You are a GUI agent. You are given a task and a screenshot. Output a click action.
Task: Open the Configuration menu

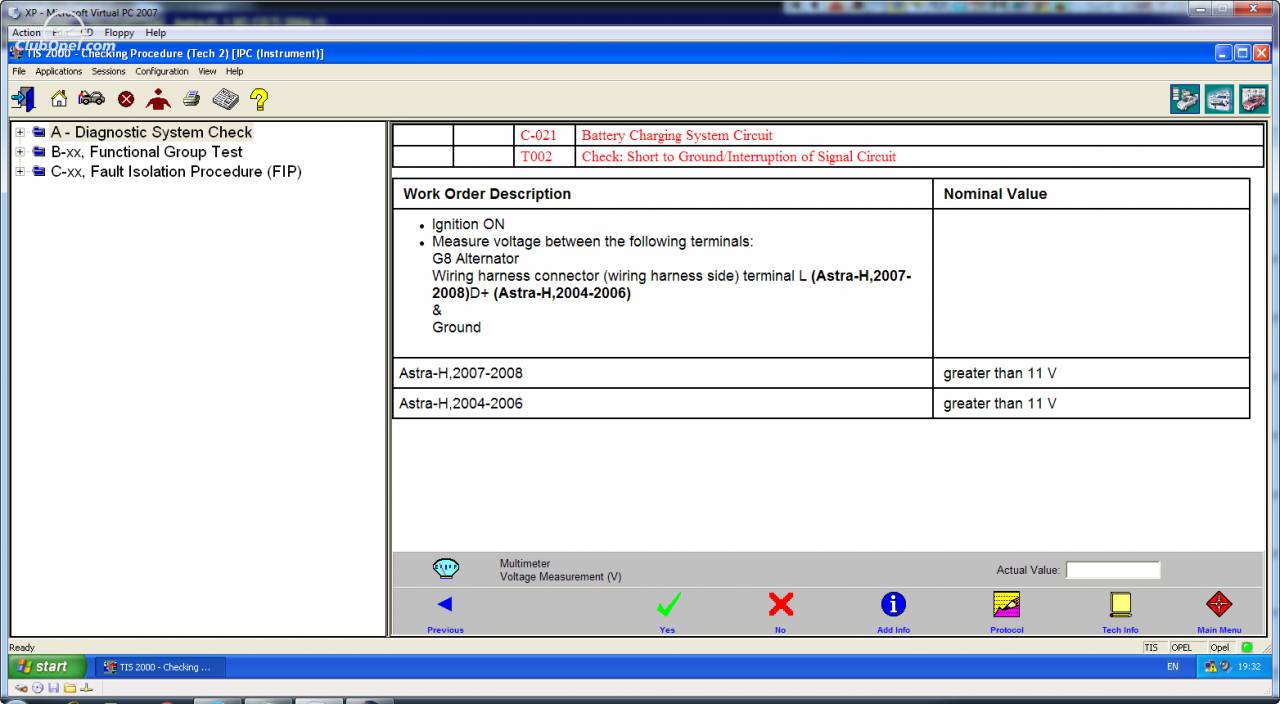[x=162, y=72]
